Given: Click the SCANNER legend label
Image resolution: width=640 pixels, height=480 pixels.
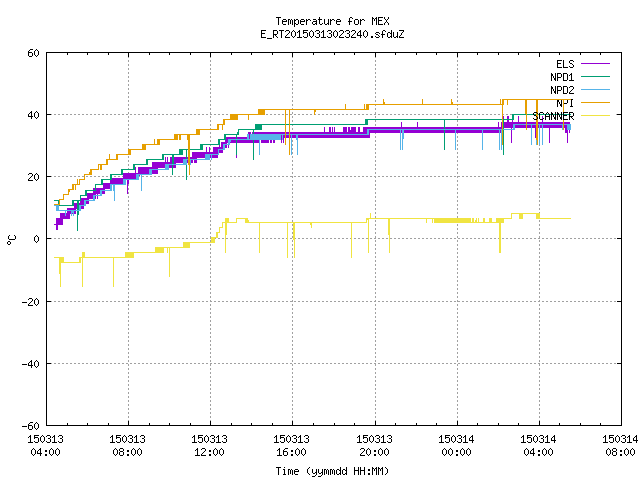Looking at the screenshot, I should (x=553, y=116).
